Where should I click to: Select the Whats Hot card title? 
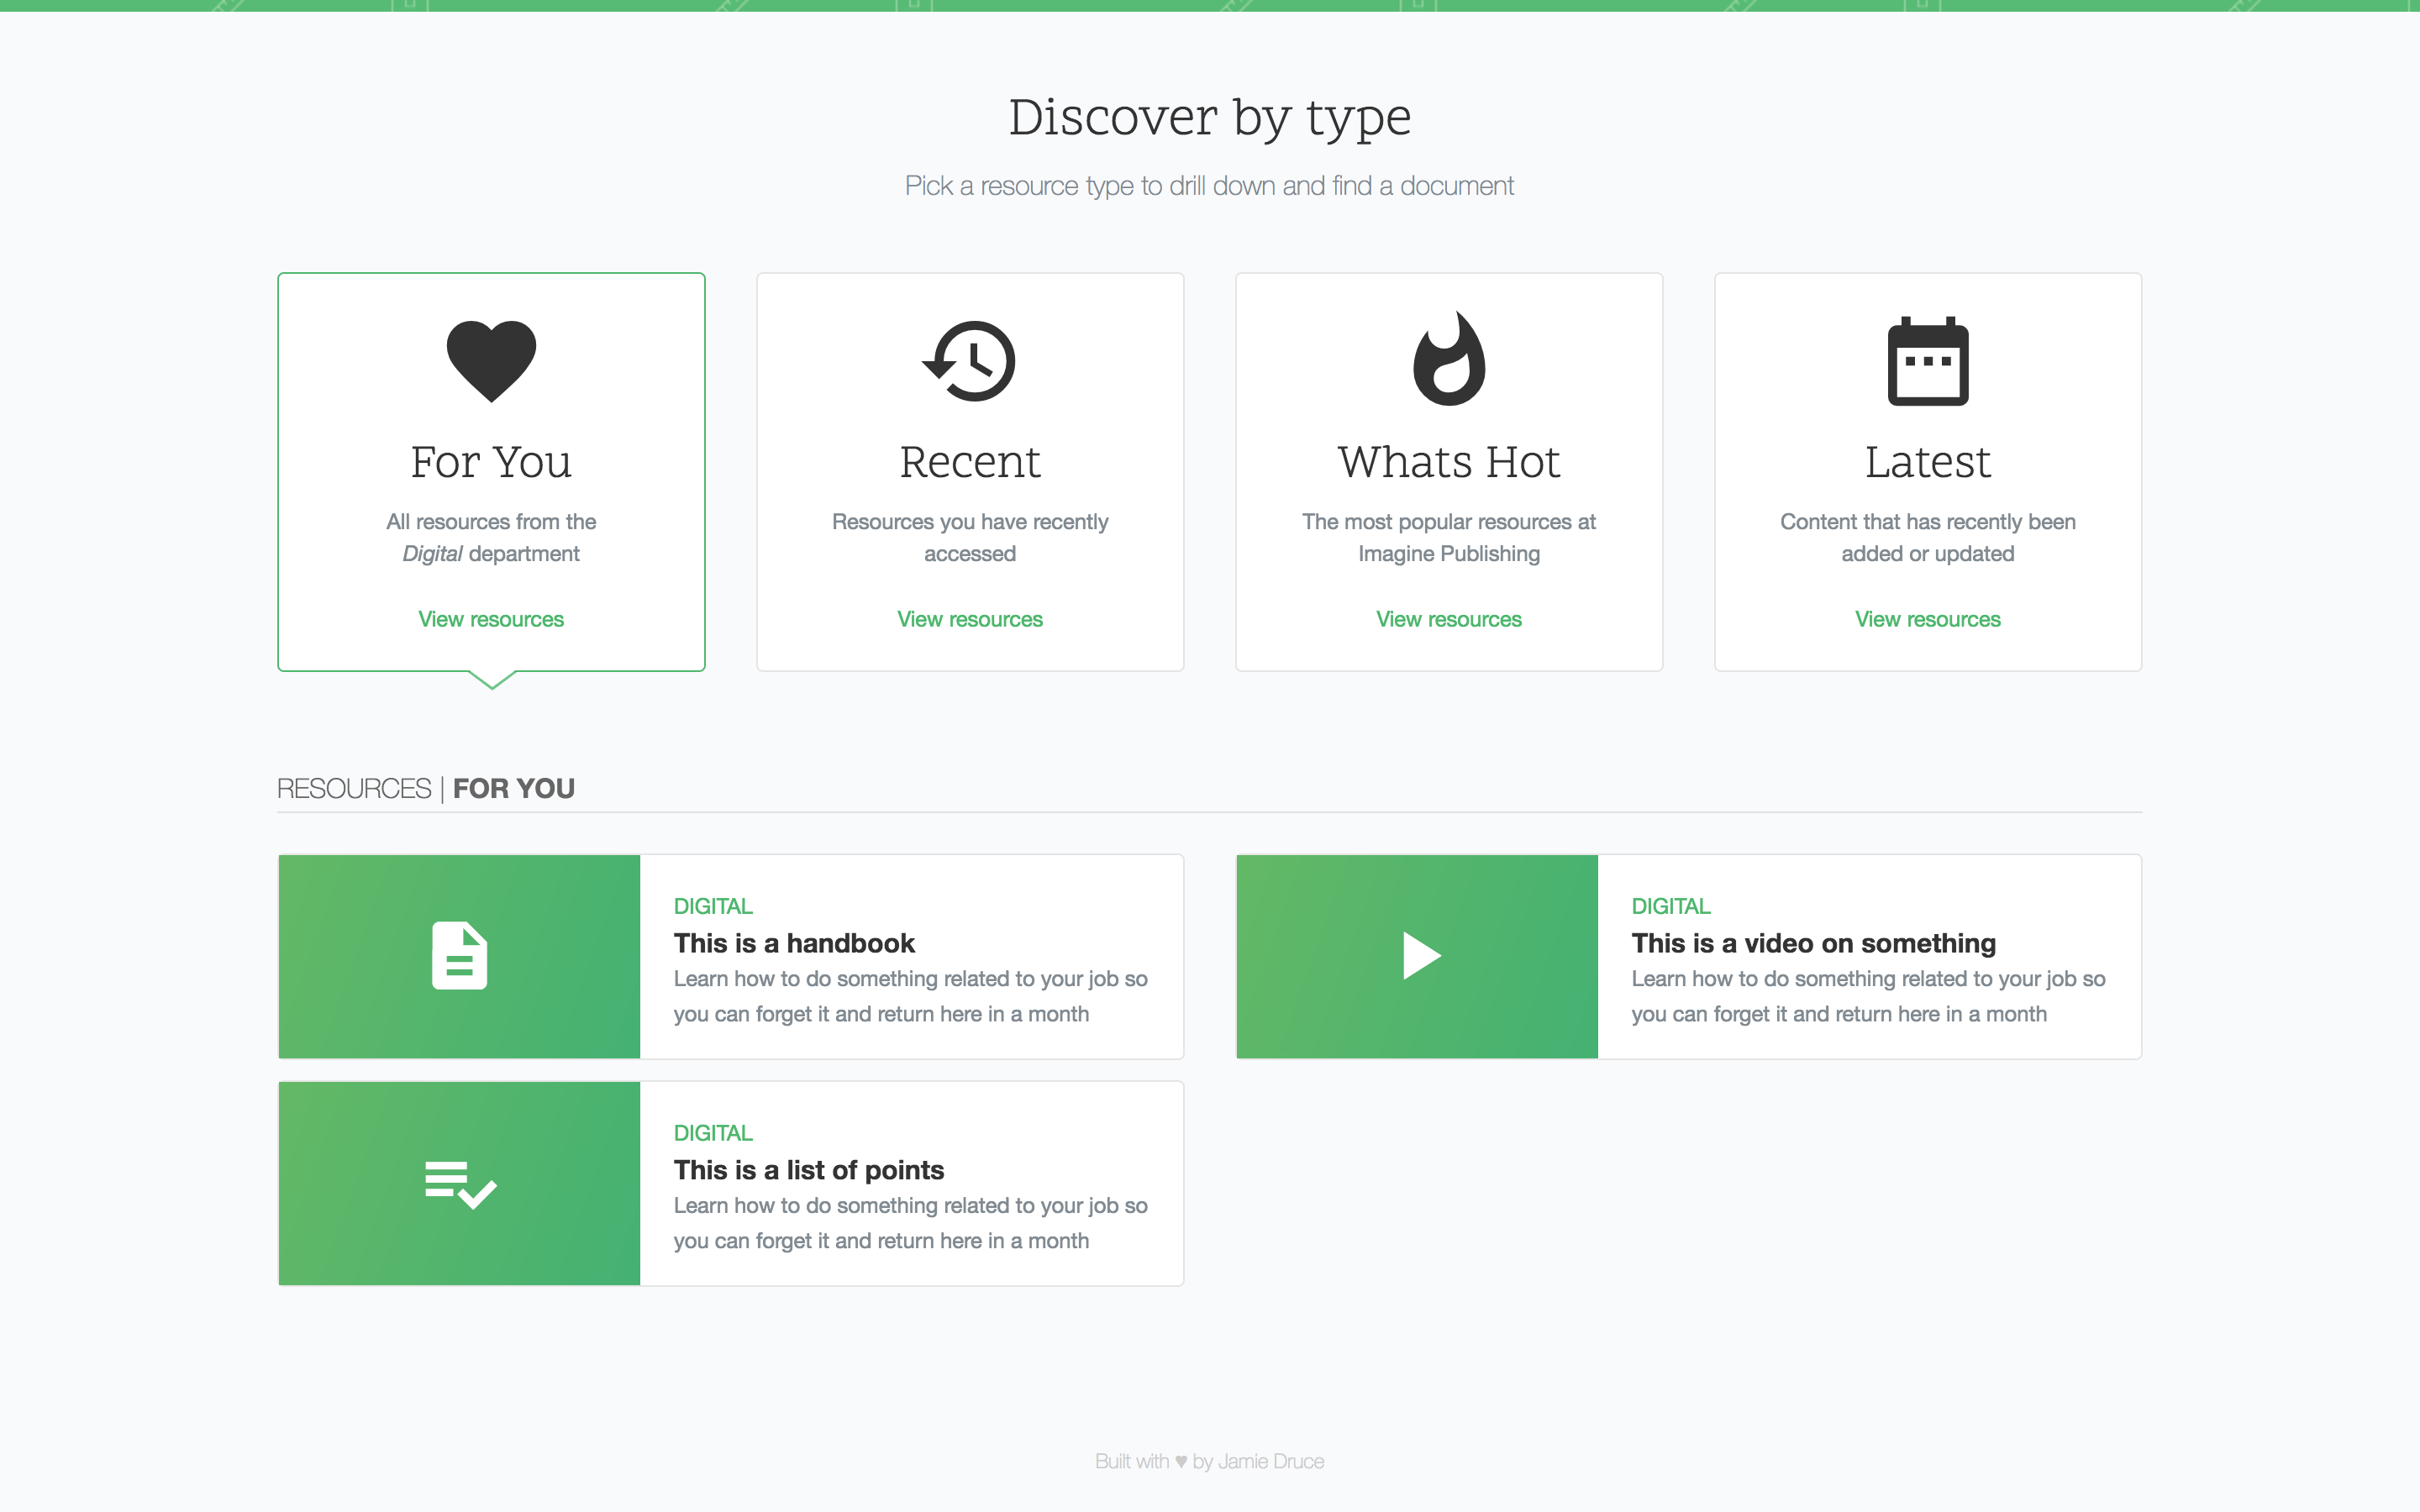tap(1449, 462)
